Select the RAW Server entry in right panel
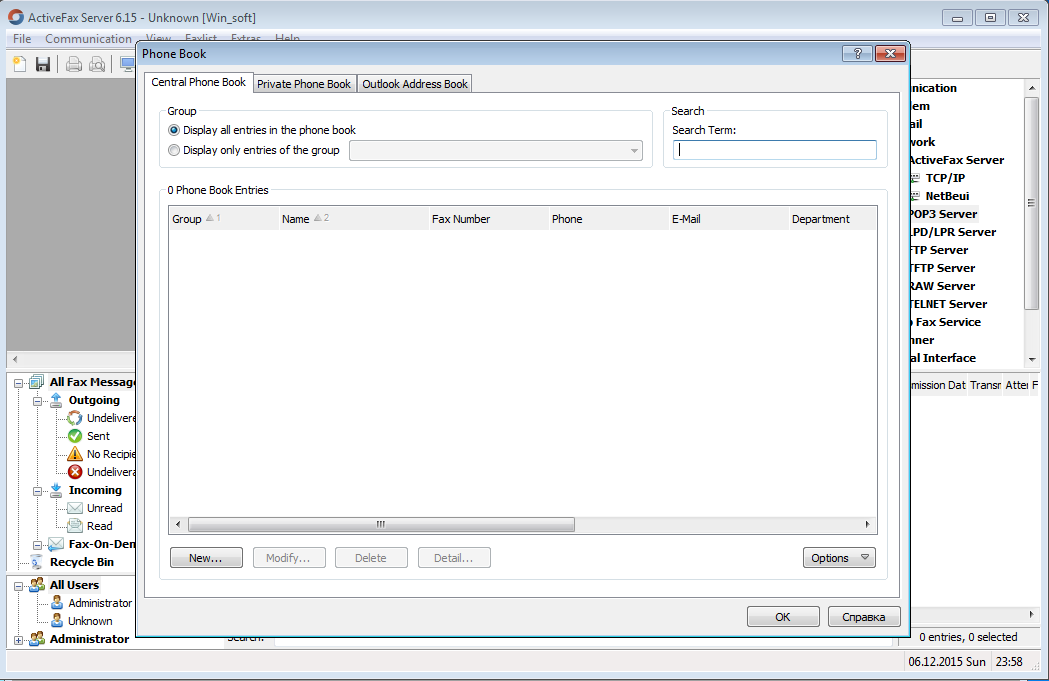Viewport: 1049px width, 681px height. pyautogui.click(x=941, y=286)
